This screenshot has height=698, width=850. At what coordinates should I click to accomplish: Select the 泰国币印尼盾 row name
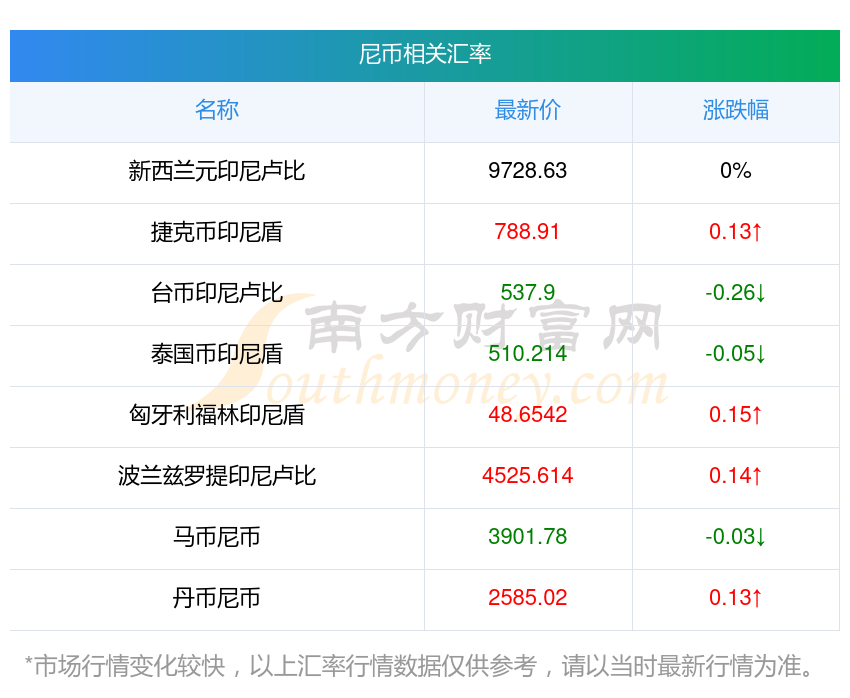point(217,354)
